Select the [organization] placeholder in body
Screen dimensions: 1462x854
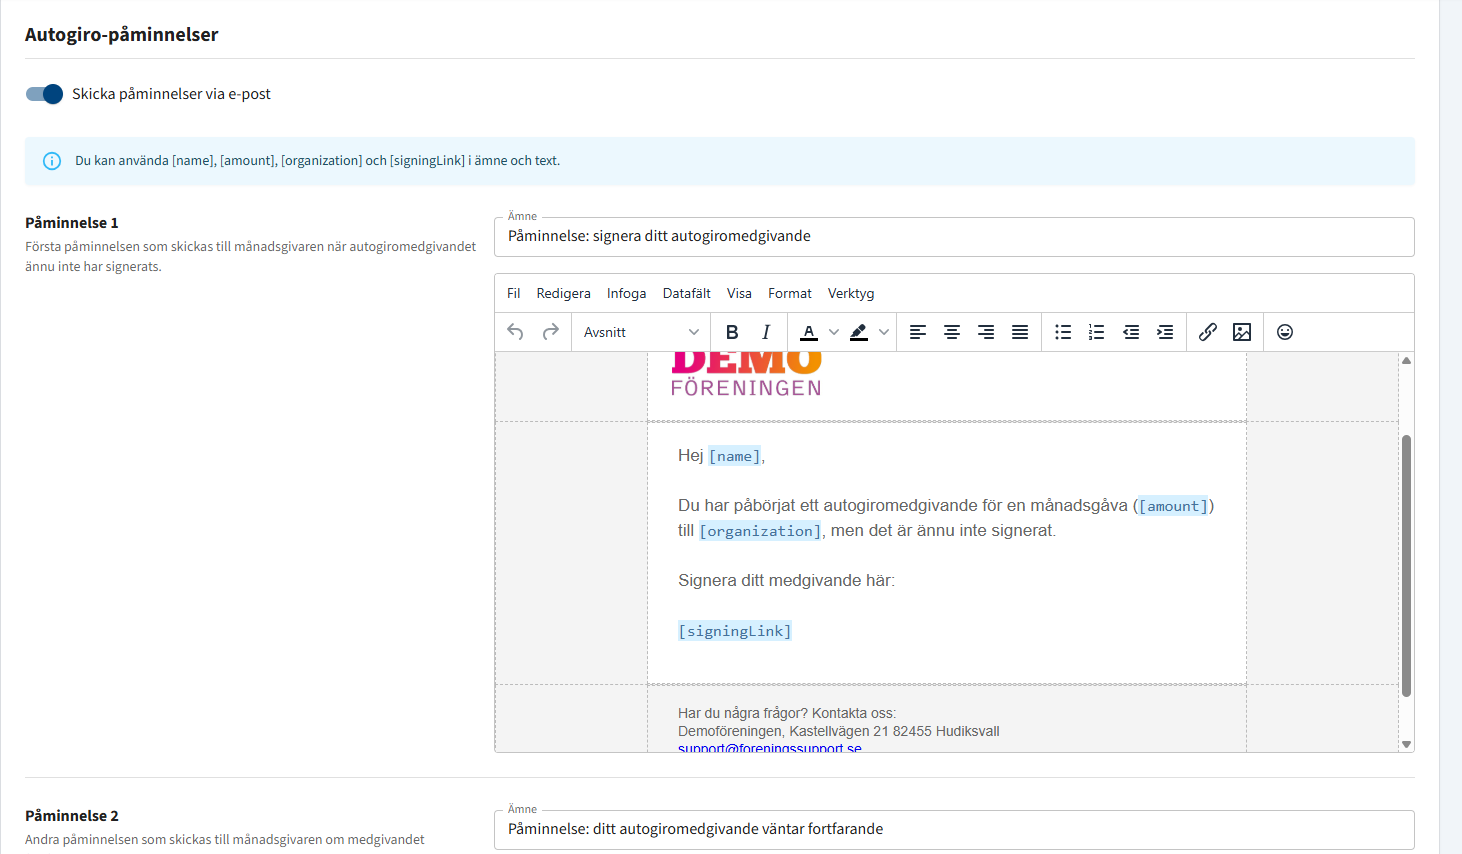pos(760,531)
